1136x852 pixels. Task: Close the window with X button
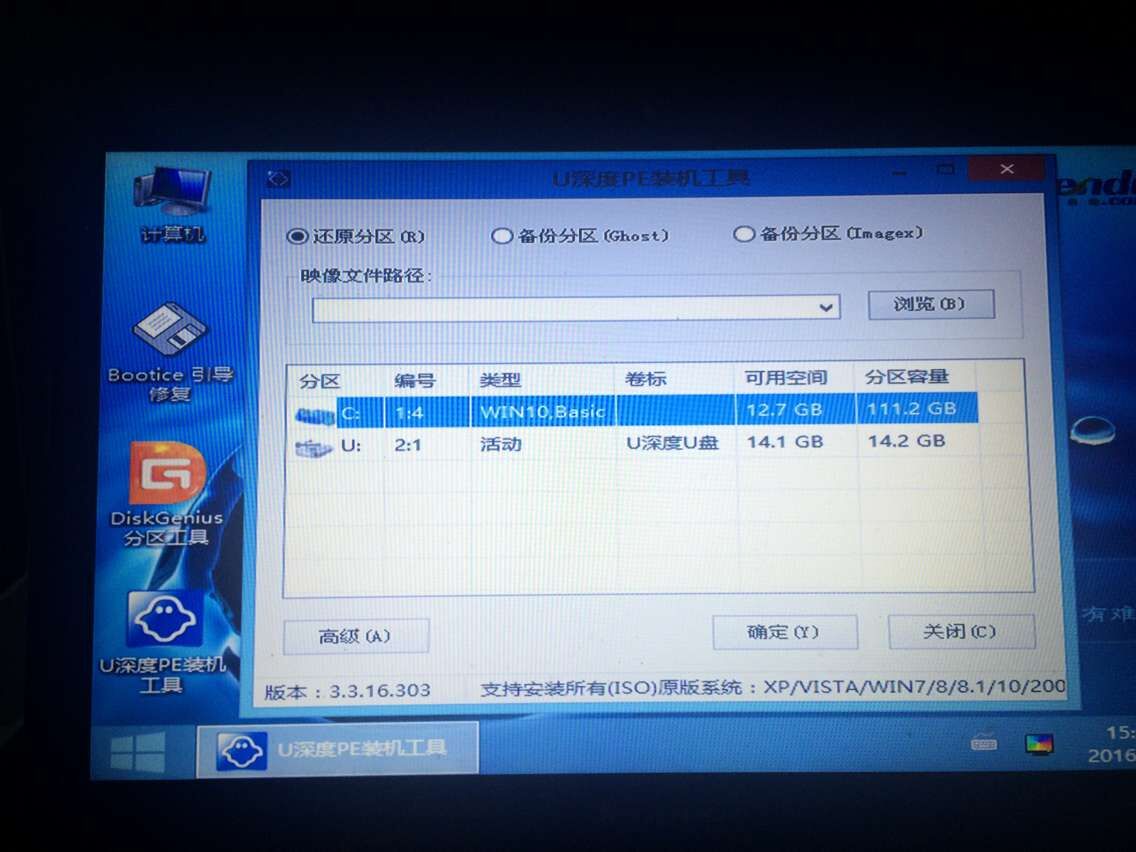tap(1007, 169)
